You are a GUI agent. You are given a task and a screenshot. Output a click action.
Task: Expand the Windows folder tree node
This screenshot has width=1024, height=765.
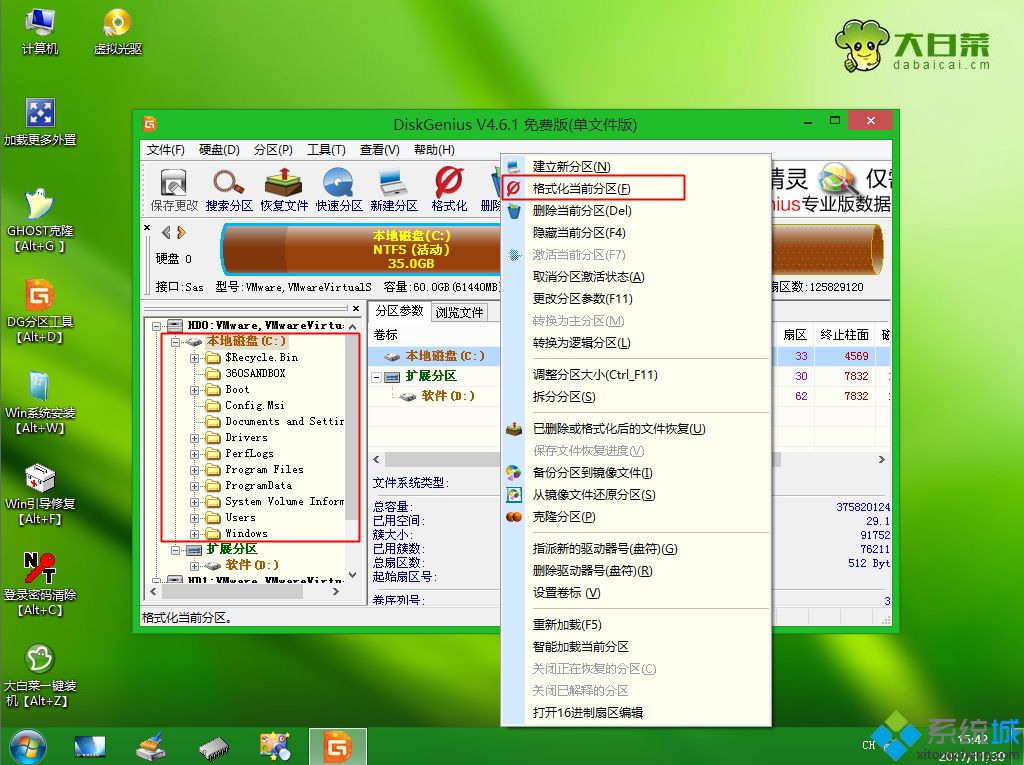(x=195, y=534)
